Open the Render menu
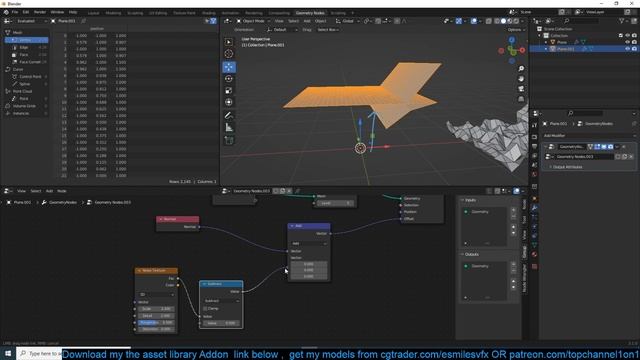 tap(40, 12)
